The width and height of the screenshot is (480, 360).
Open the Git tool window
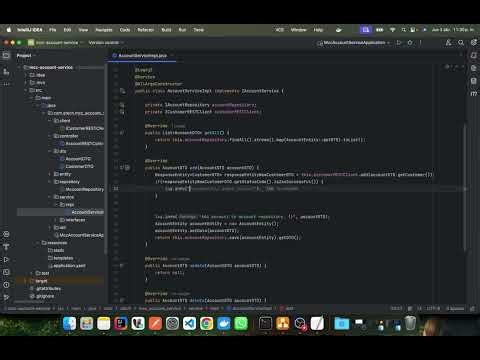point(6,297)
